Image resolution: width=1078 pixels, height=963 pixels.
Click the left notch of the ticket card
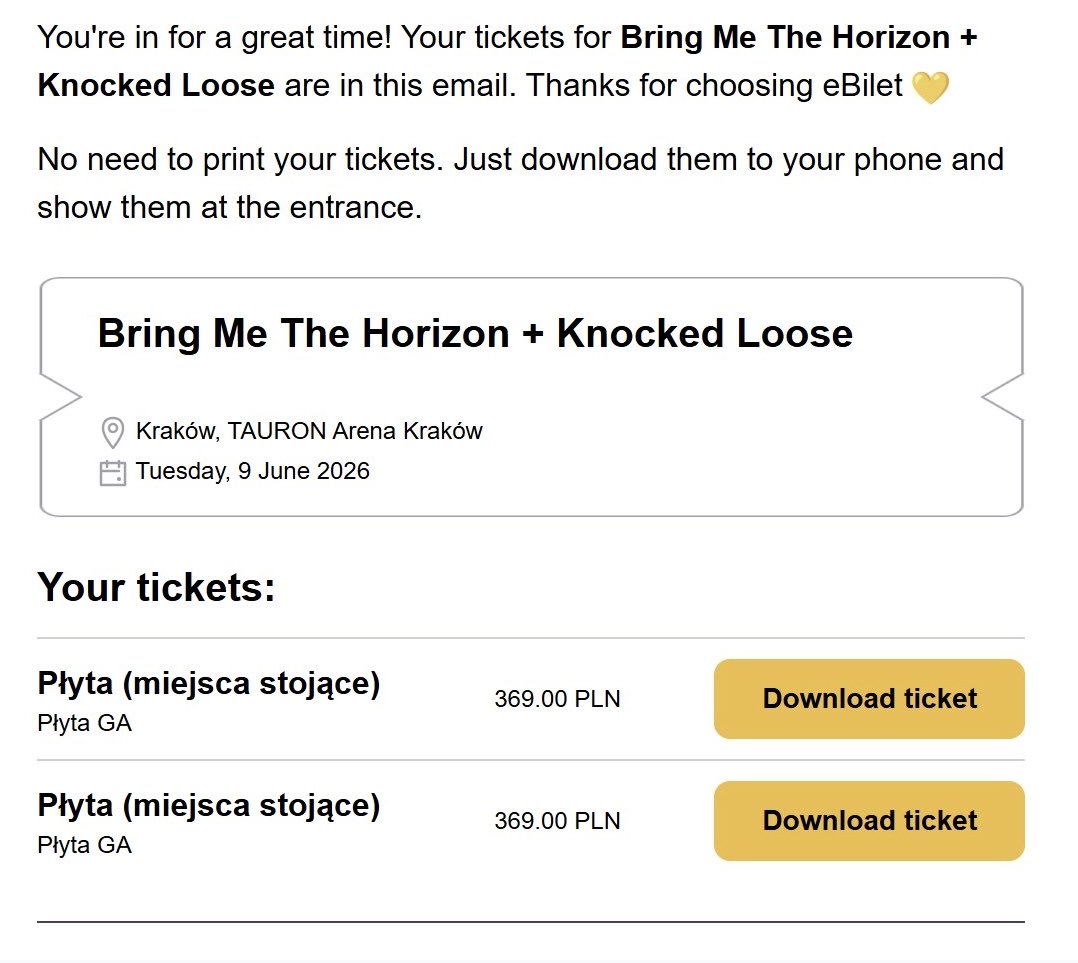(x=60, y=397)
